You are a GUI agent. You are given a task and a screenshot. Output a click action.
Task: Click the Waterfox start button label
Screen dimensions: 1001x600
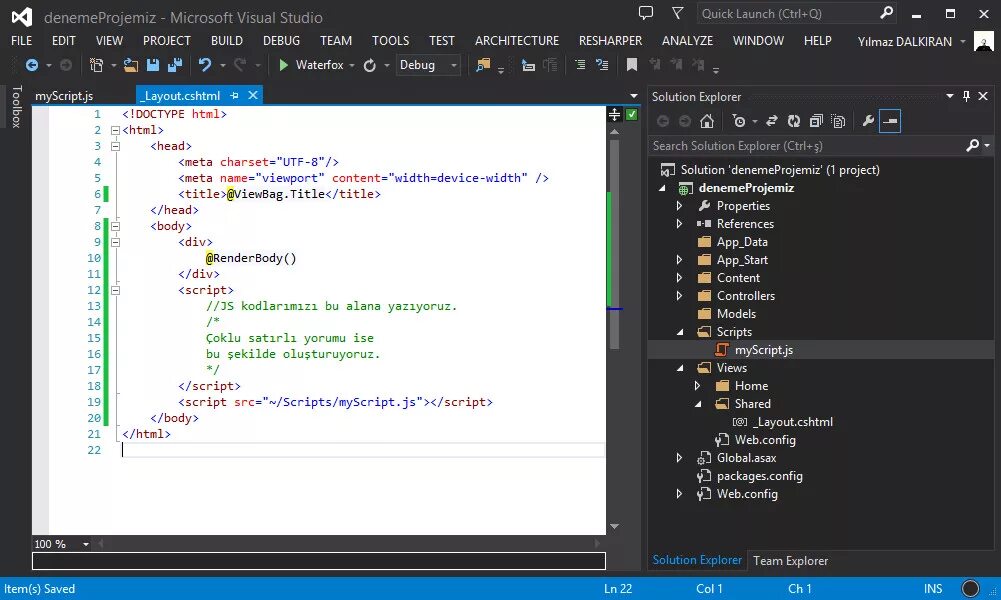pyautogui.click(x=319, y=65)
